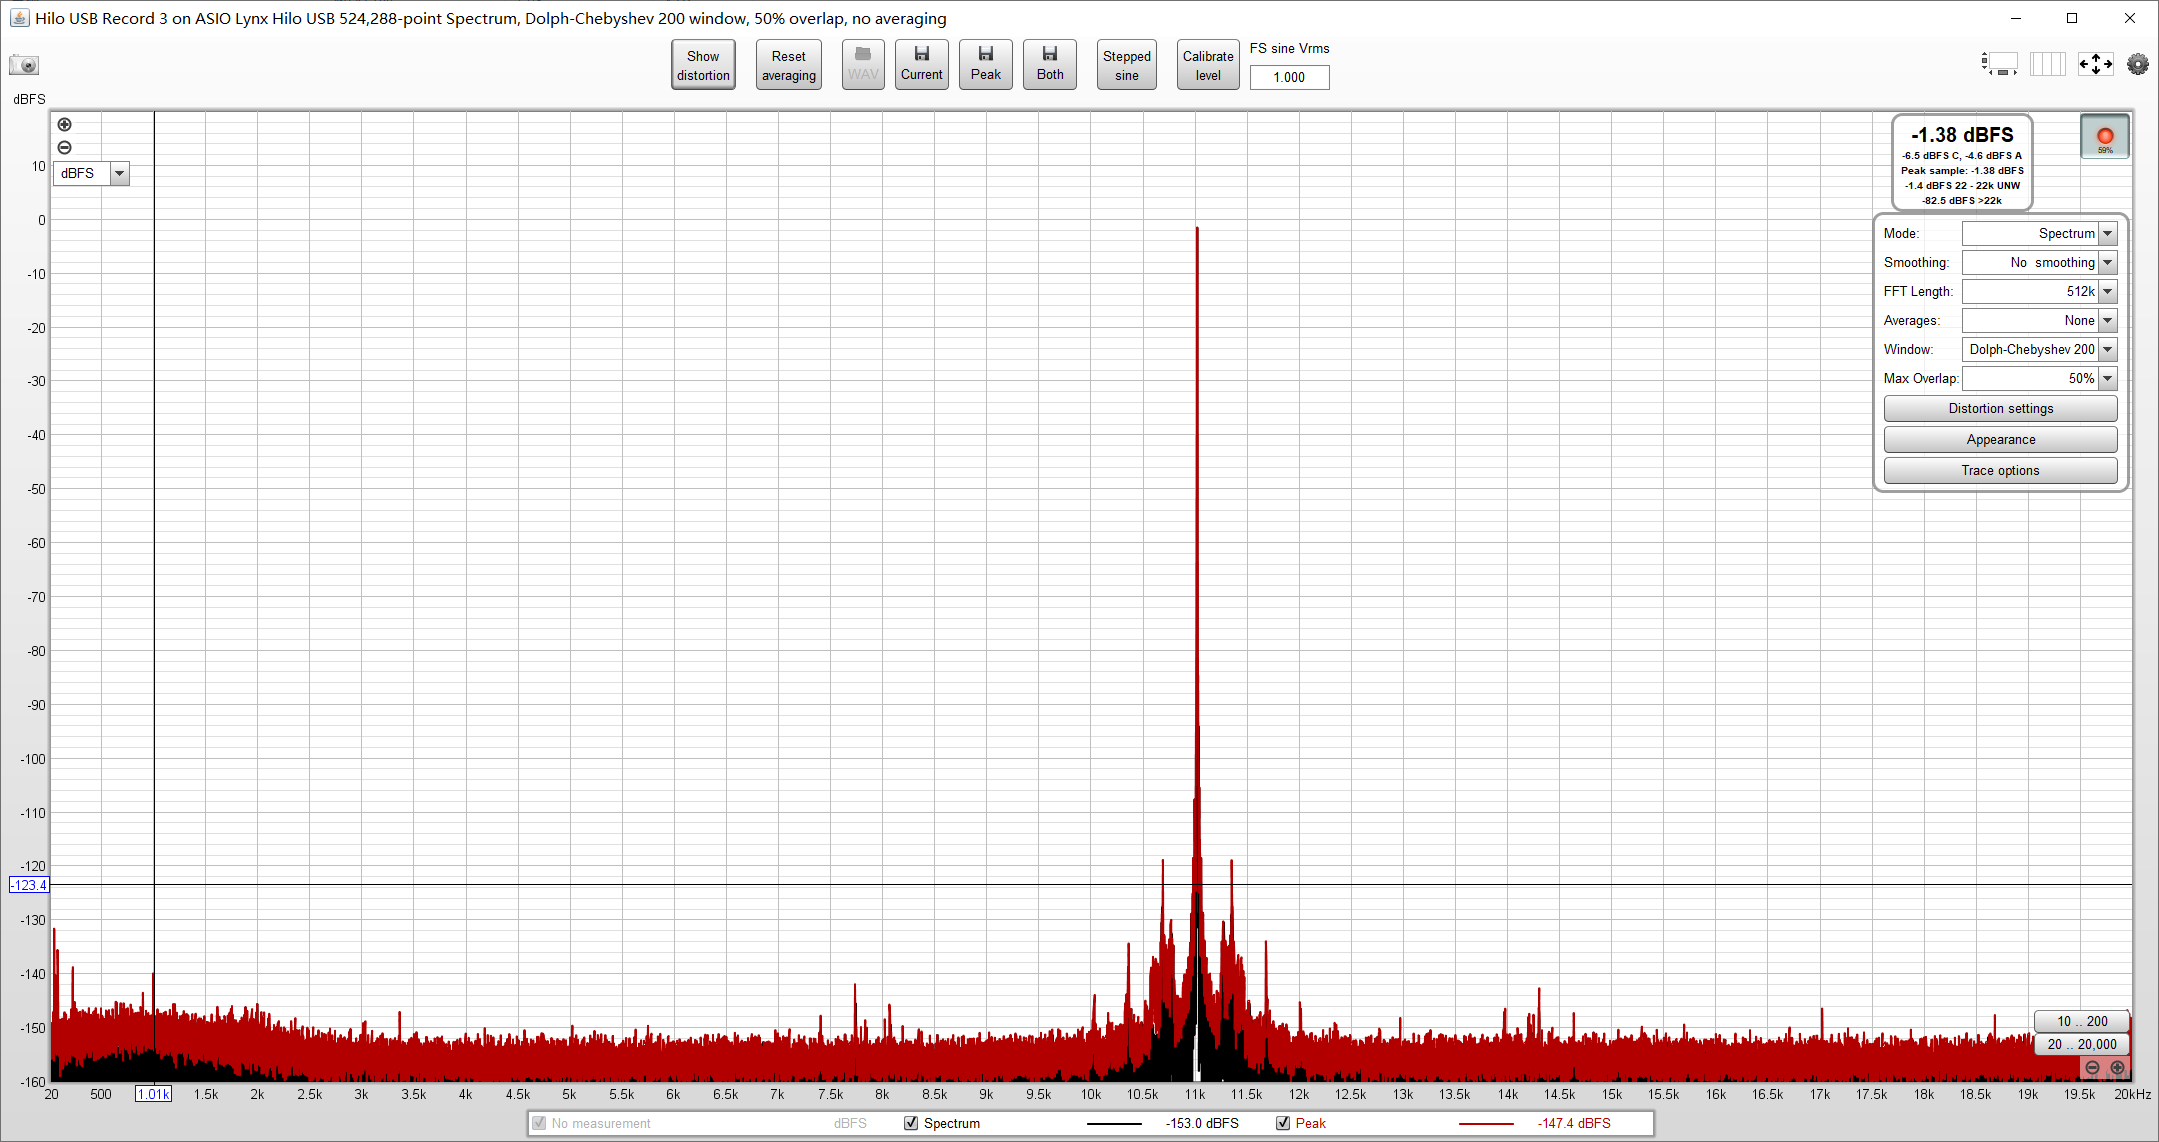Set range to 20 .. 20,000
The width and height of the screenshot is (2159, 1142).
2081,1044
